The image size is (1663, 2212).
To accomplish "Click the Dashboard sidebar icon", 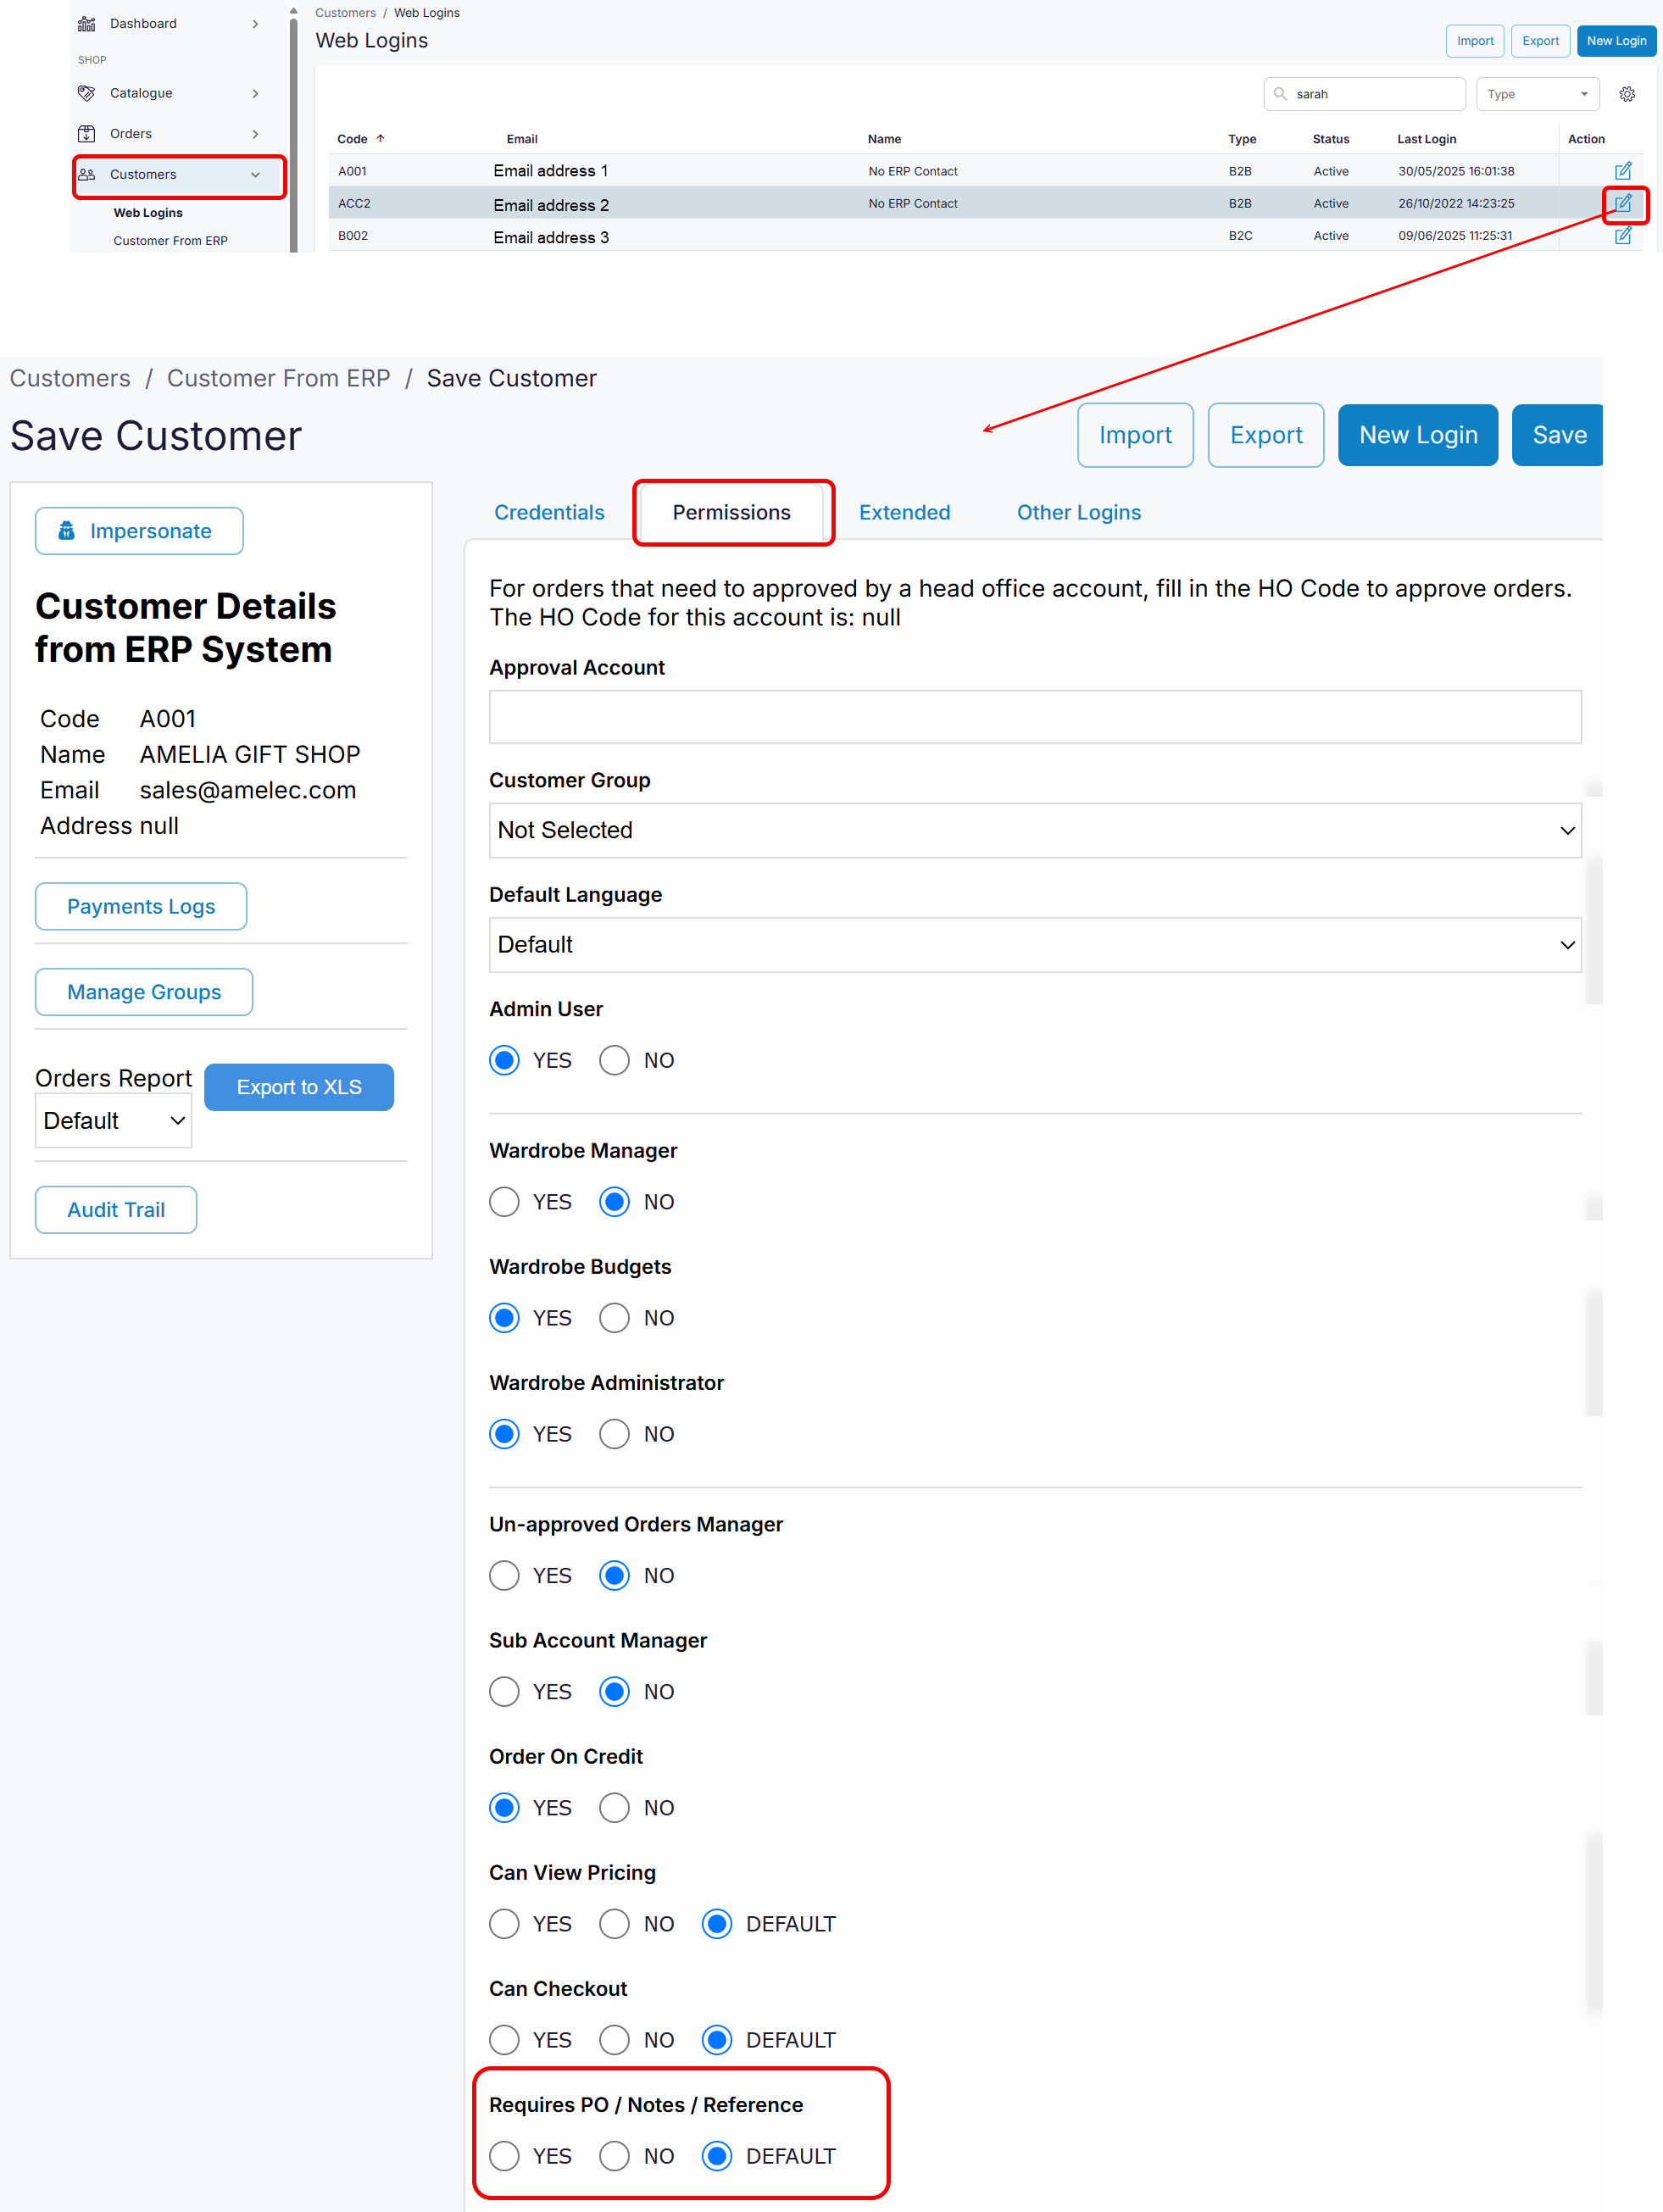I will coord(87,24).
